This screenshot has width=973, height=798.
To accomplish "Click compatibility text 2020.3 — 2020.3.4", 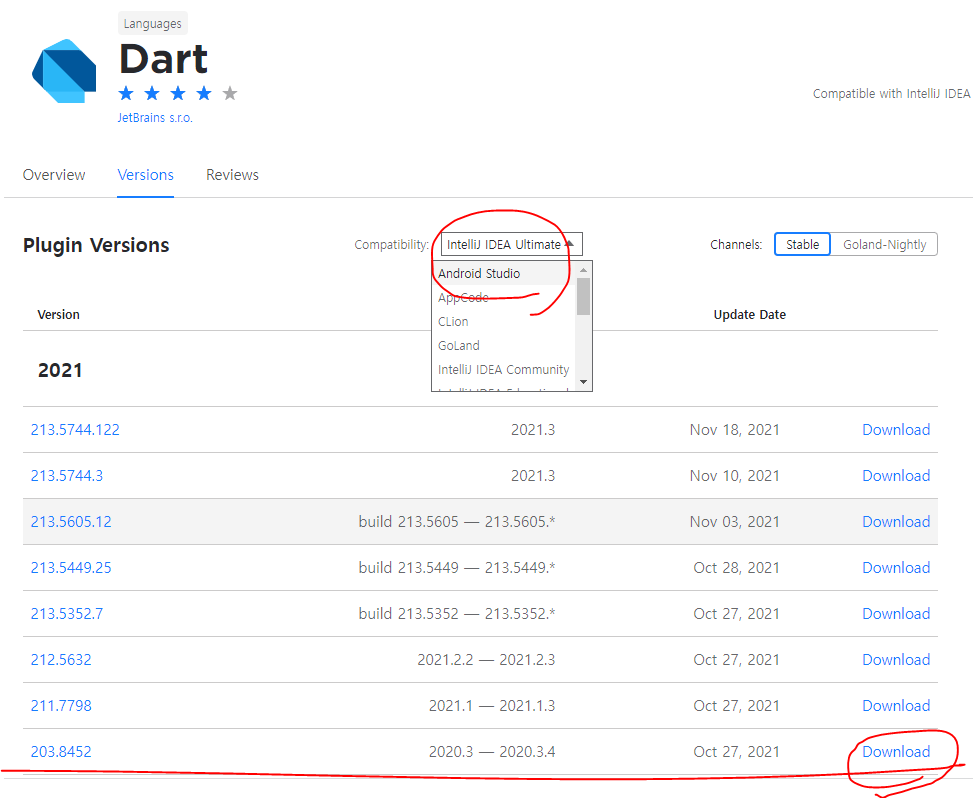I will (x=492, y=751).
